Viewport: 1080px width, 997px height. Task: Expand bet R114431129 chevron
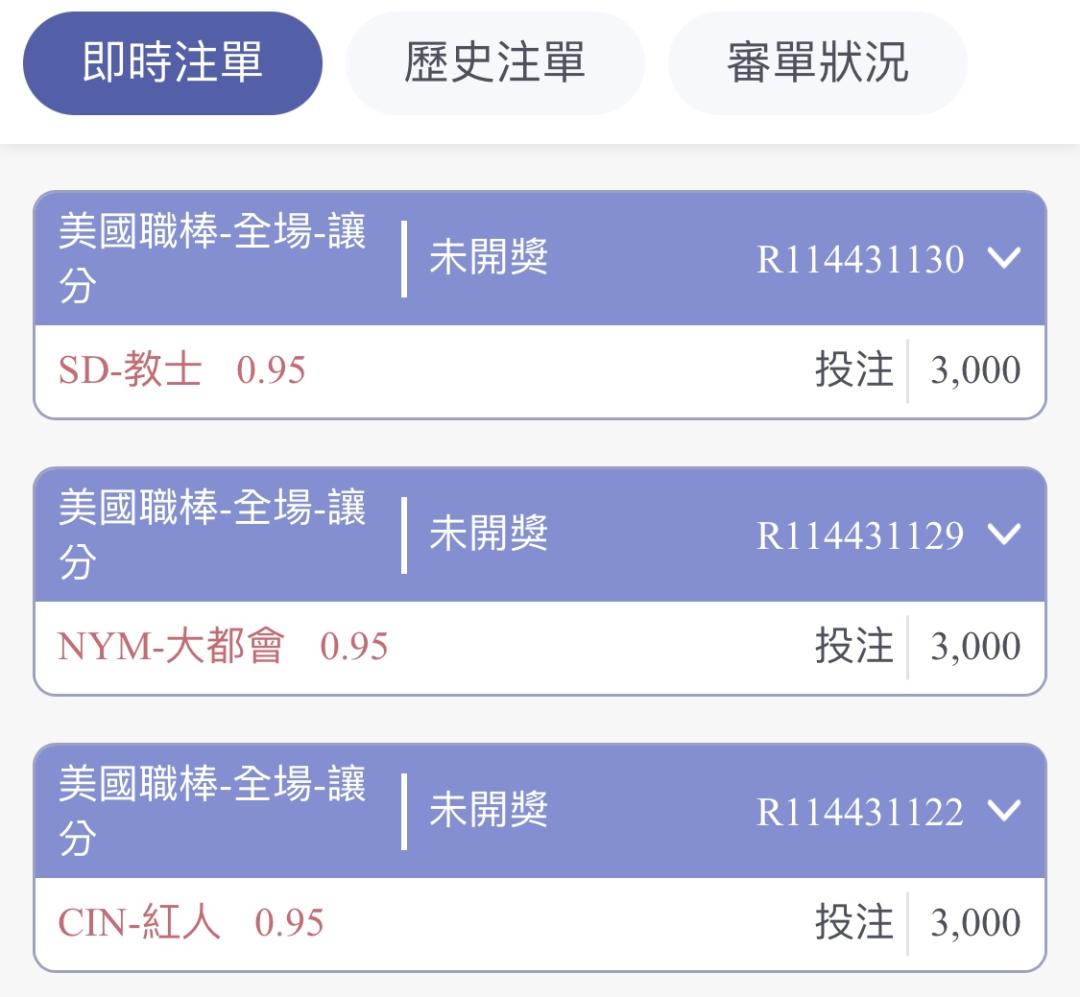(x=1003, y=535)
